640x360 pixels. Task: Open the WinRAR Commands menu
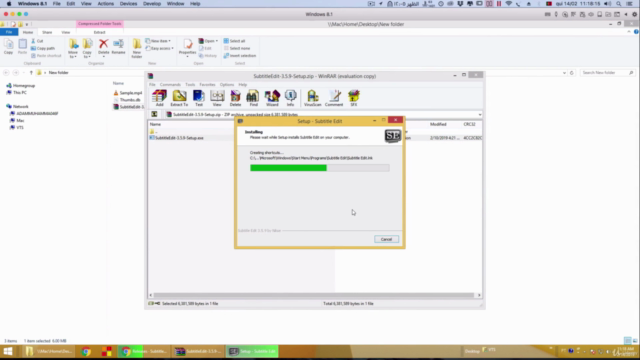[x=170, y=84]
